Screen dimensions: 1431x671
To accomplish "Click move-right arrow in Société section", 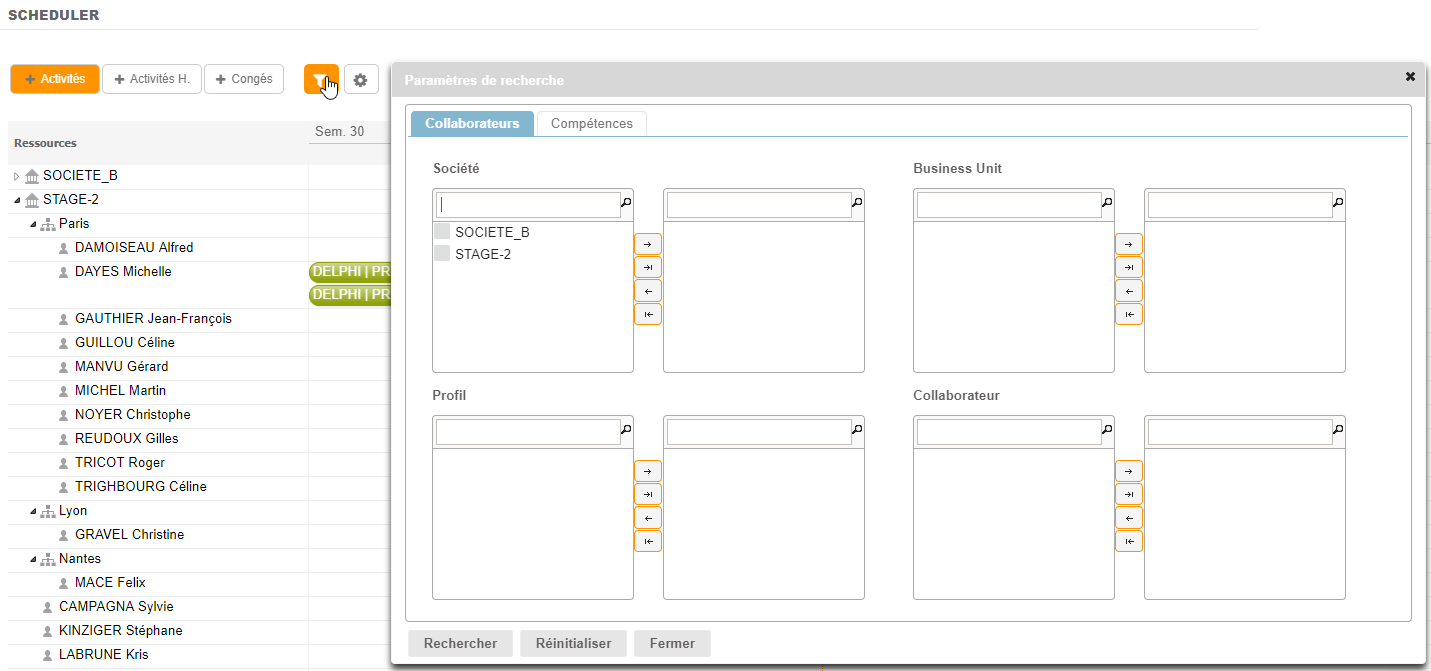I will pyautogui.click(x=648, y=244).
